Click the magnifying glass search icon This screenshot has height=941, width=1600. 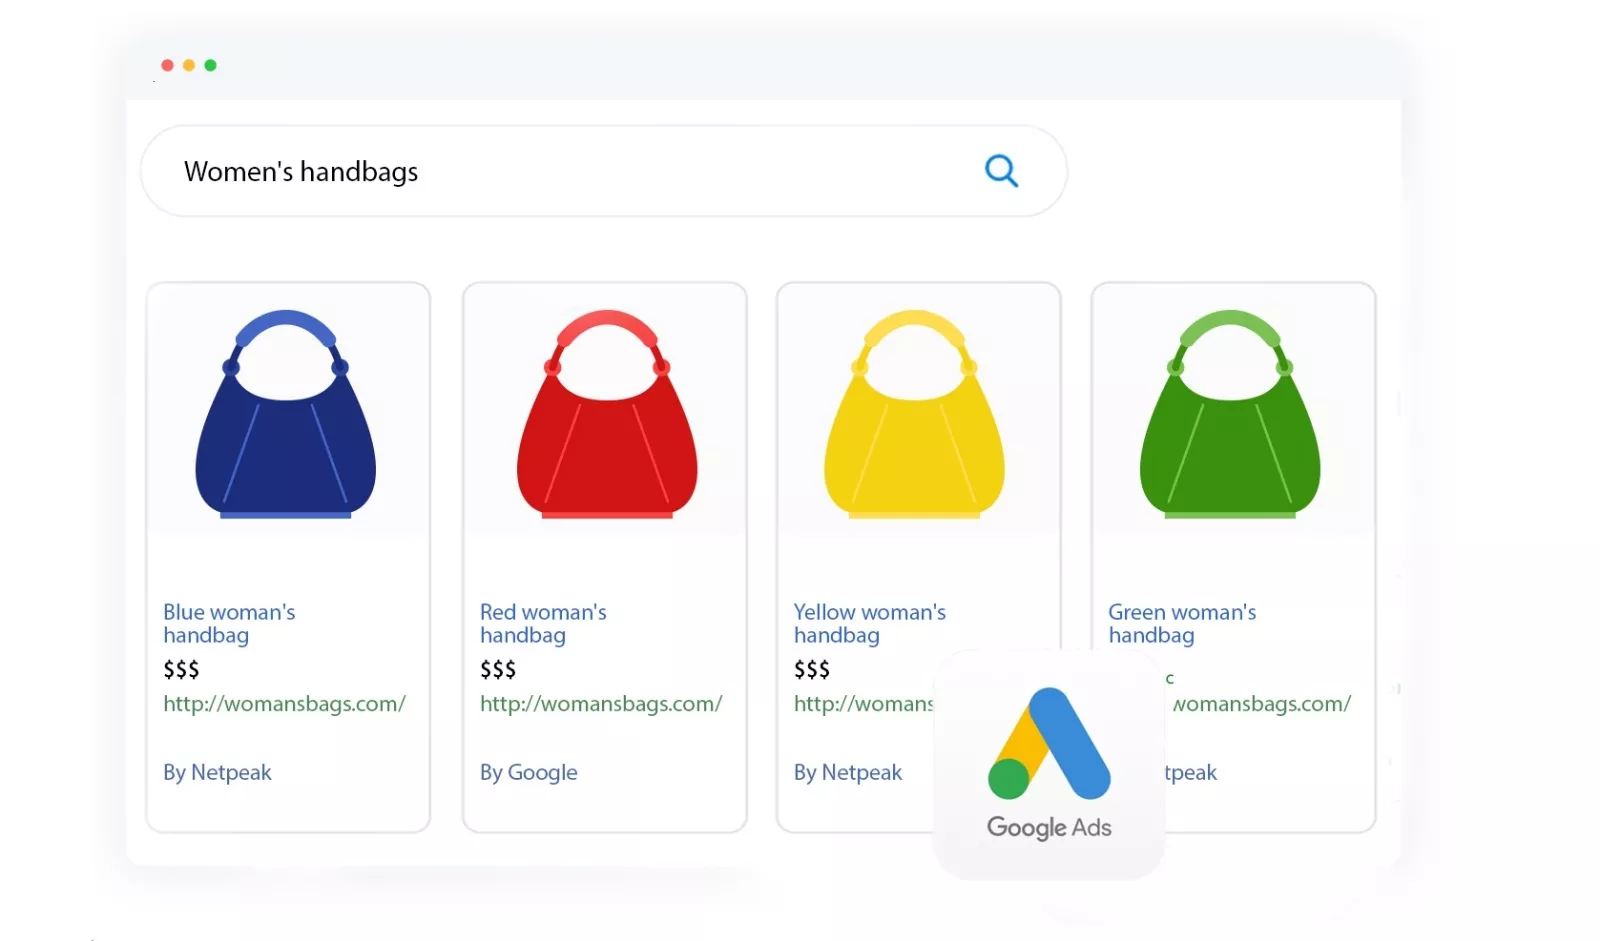click(x=1001, y=171)
